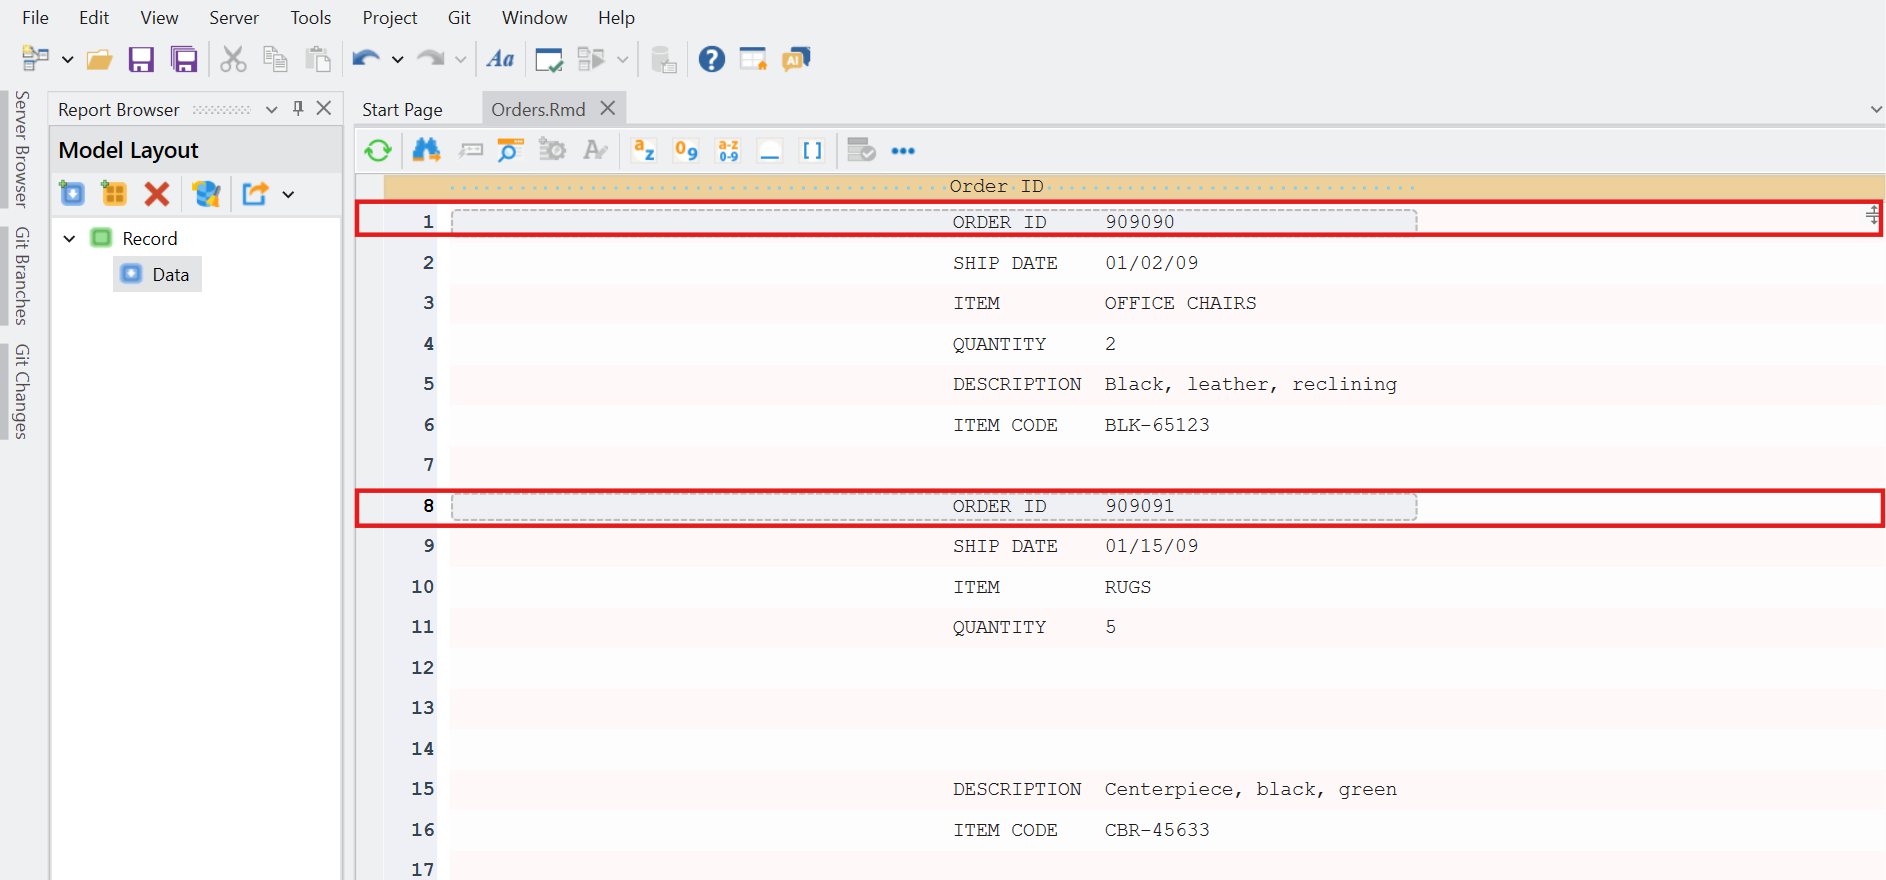Open the undo history dropdown arrow
This screenshot has height=880, width=1886.
pyautogui.click(x=397, y=60)
